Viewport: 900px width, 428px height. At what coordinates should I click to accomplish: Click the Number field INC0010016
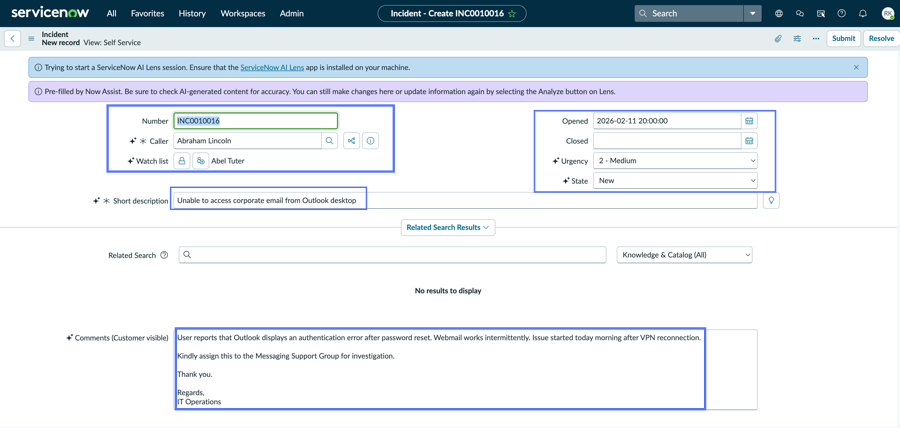[x=255, y=121]
